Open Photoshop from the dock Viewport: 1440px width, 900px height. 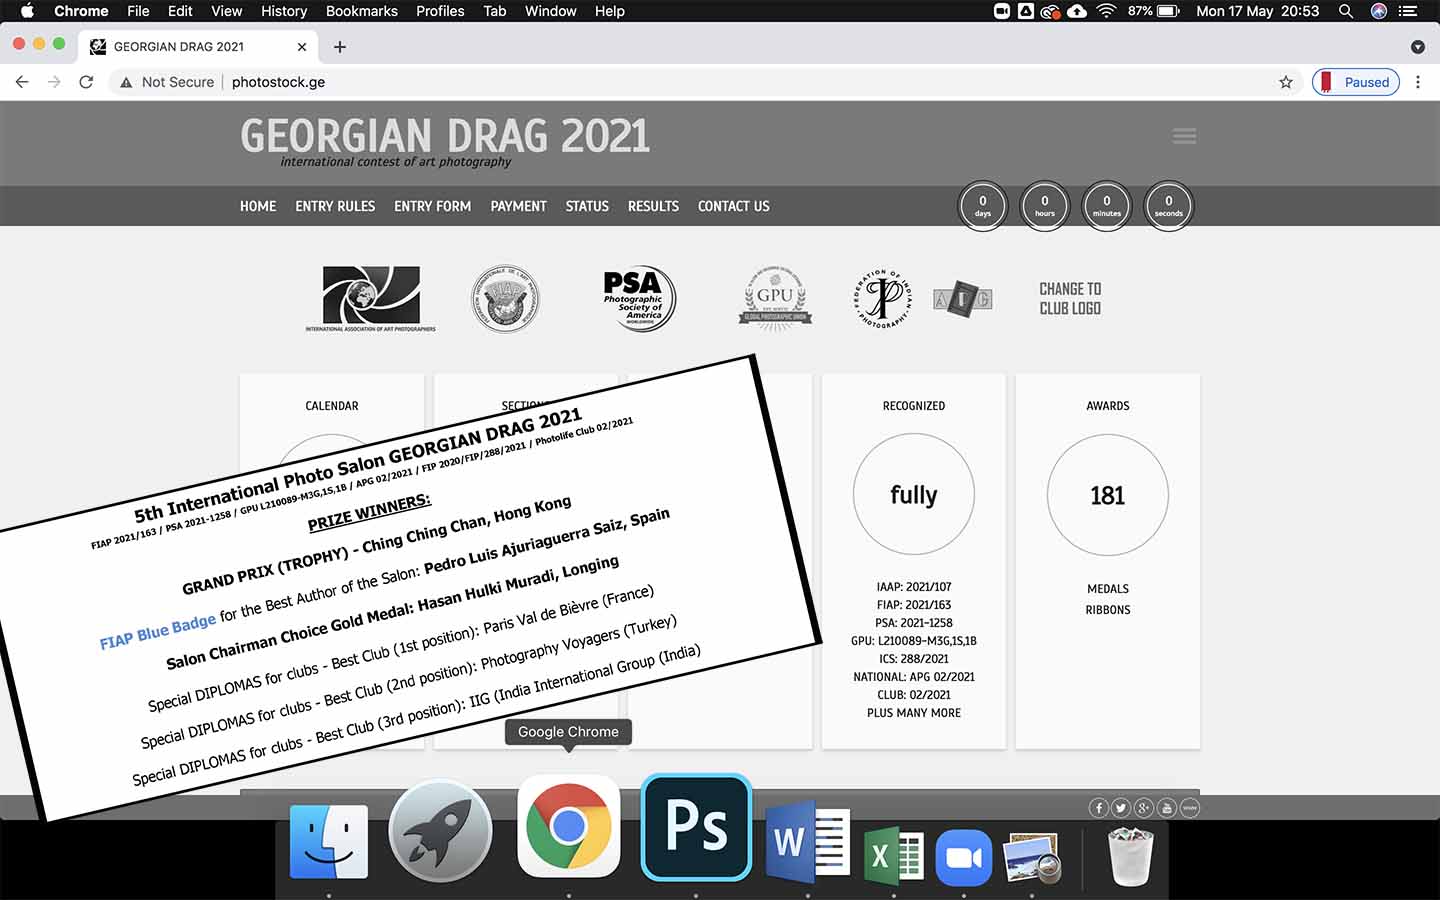coord(696,827)
